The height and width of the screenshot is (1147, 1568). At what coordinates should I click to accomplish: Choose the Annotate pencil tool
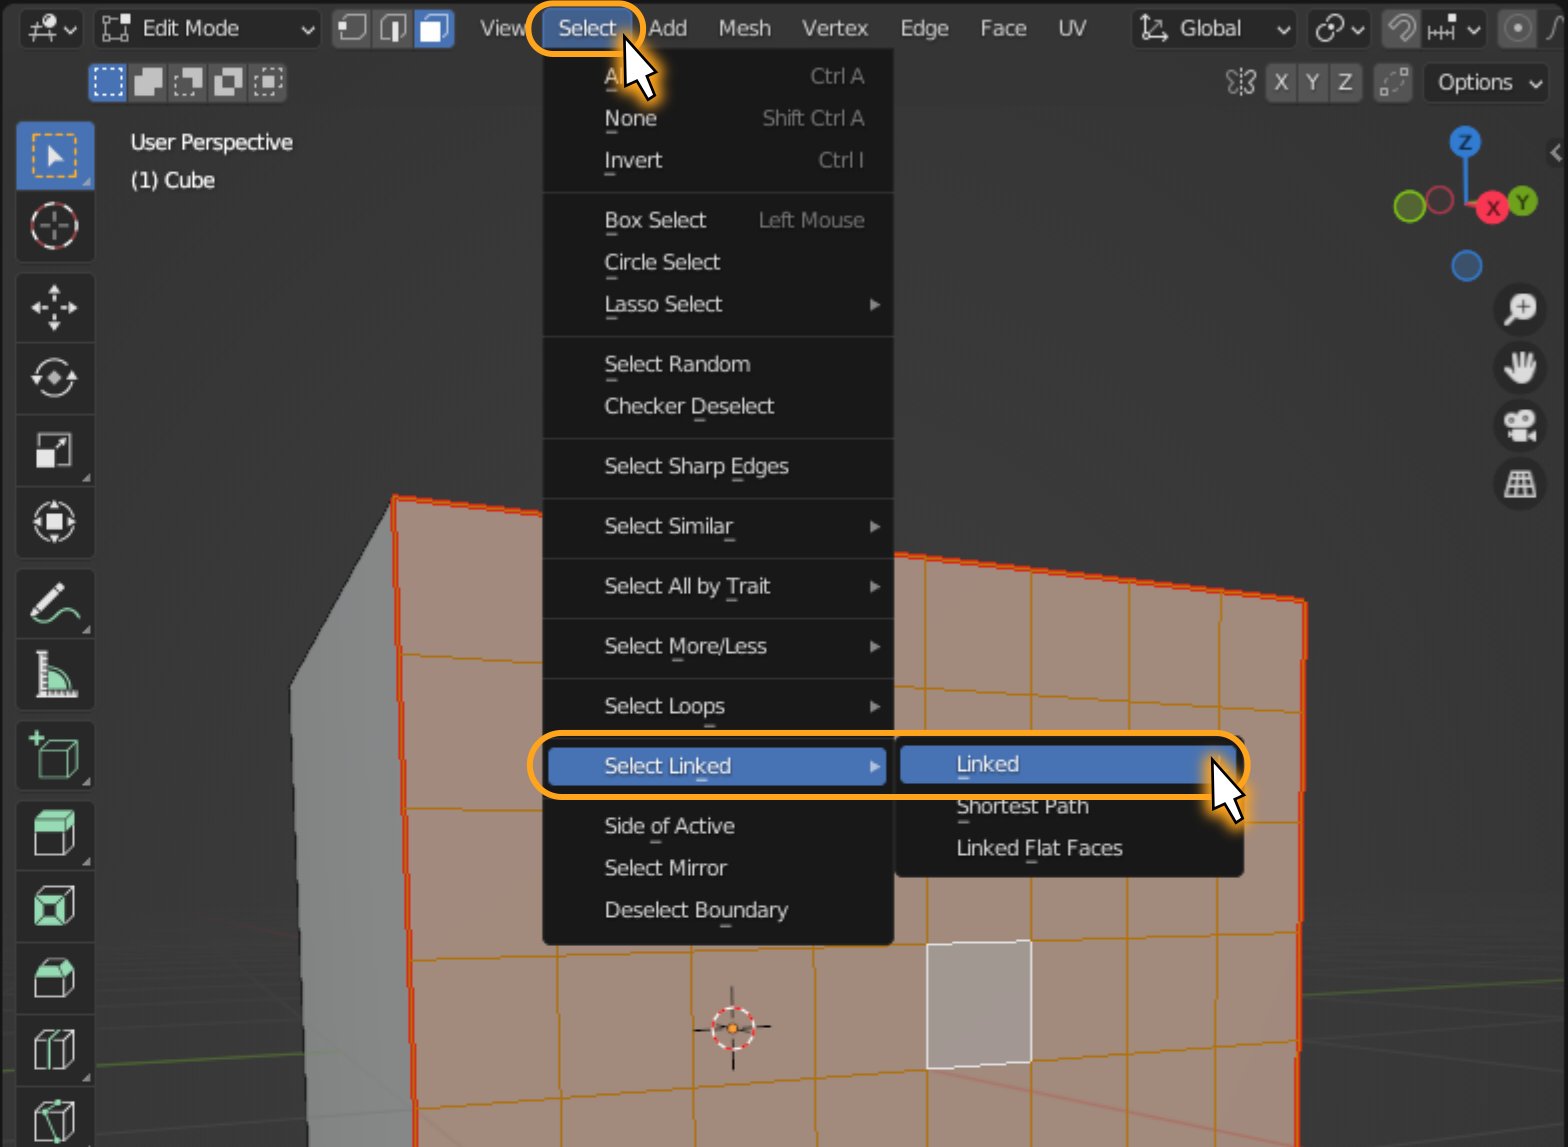(54, 603)
